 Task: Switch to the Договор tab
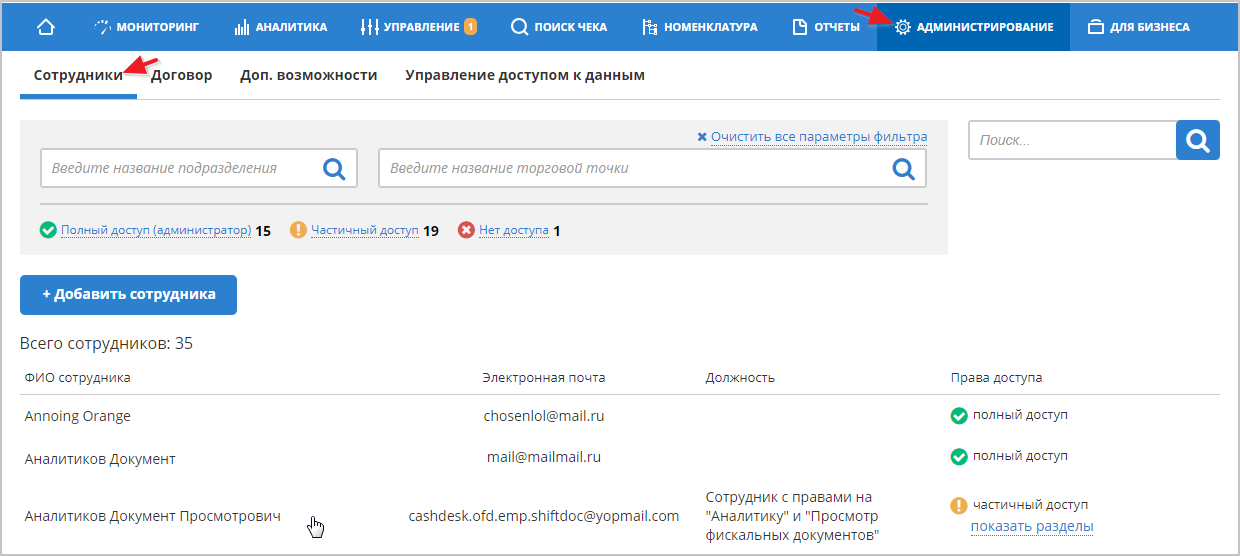click(182, 75)
